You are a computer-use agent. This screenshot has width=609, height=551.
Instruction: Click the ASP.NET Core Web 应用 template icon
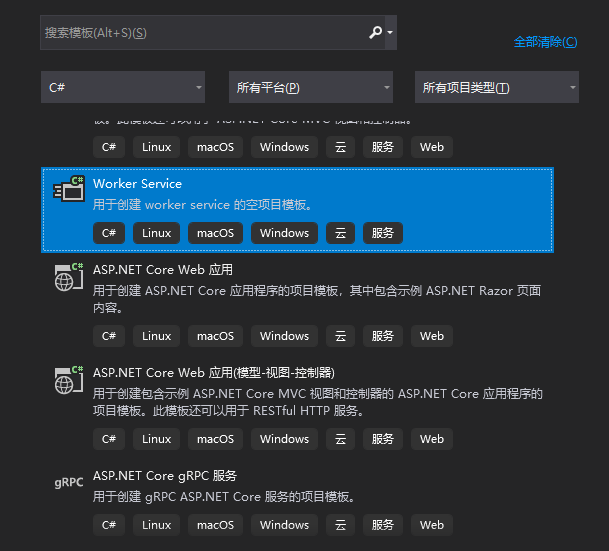tap(69, 276)
